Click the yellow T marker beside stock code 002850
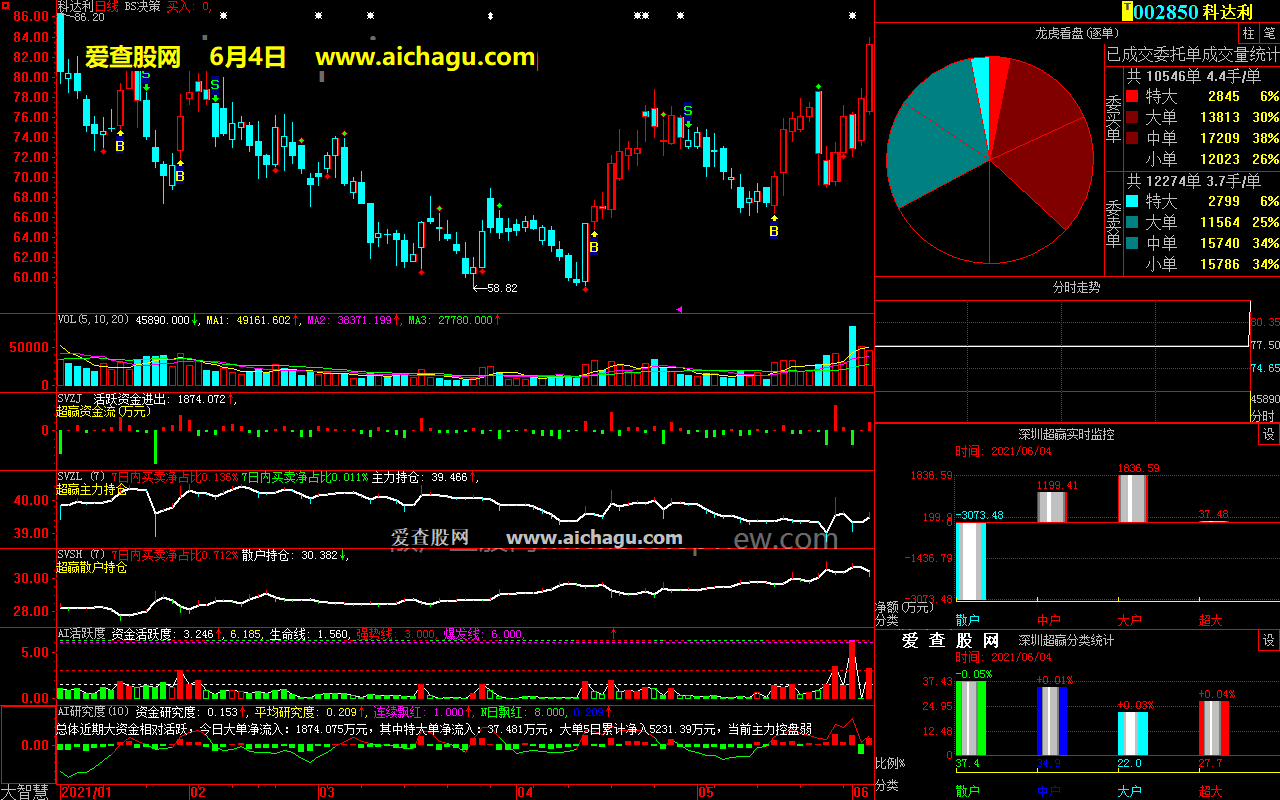The image size is (1280, 800). point(1128,11)
